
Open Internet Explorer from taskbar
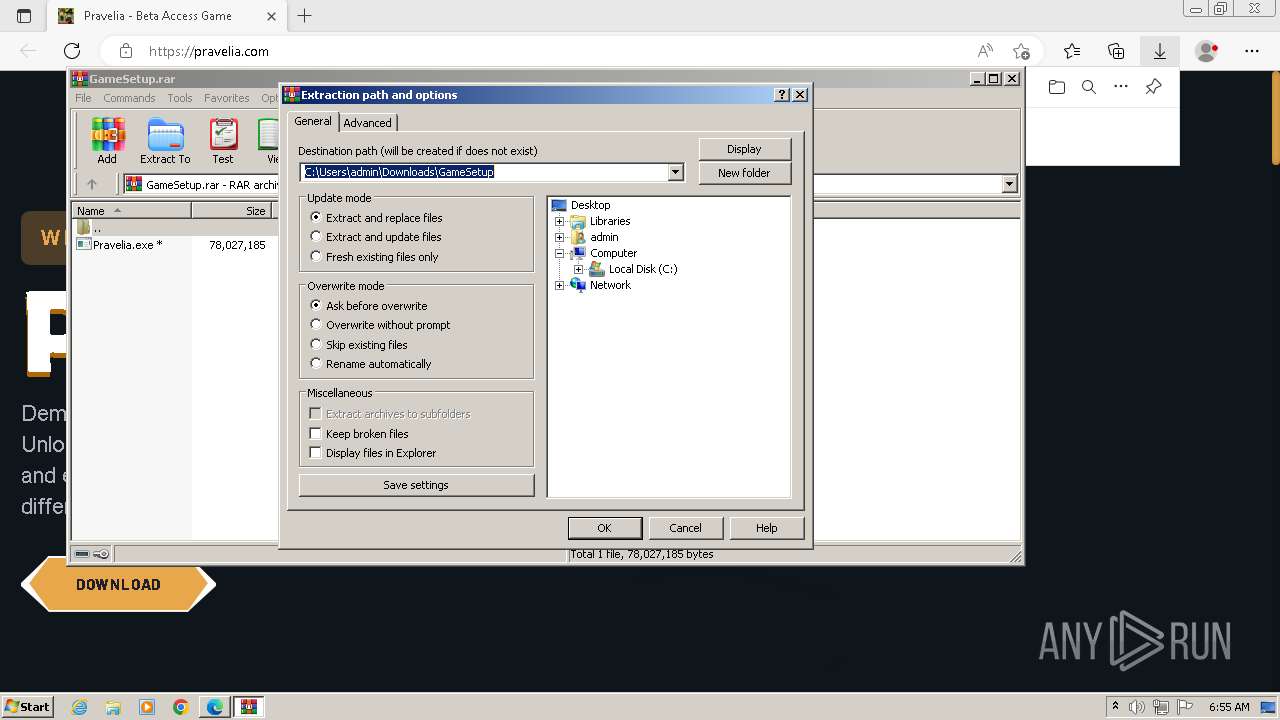tap(79, 707)
